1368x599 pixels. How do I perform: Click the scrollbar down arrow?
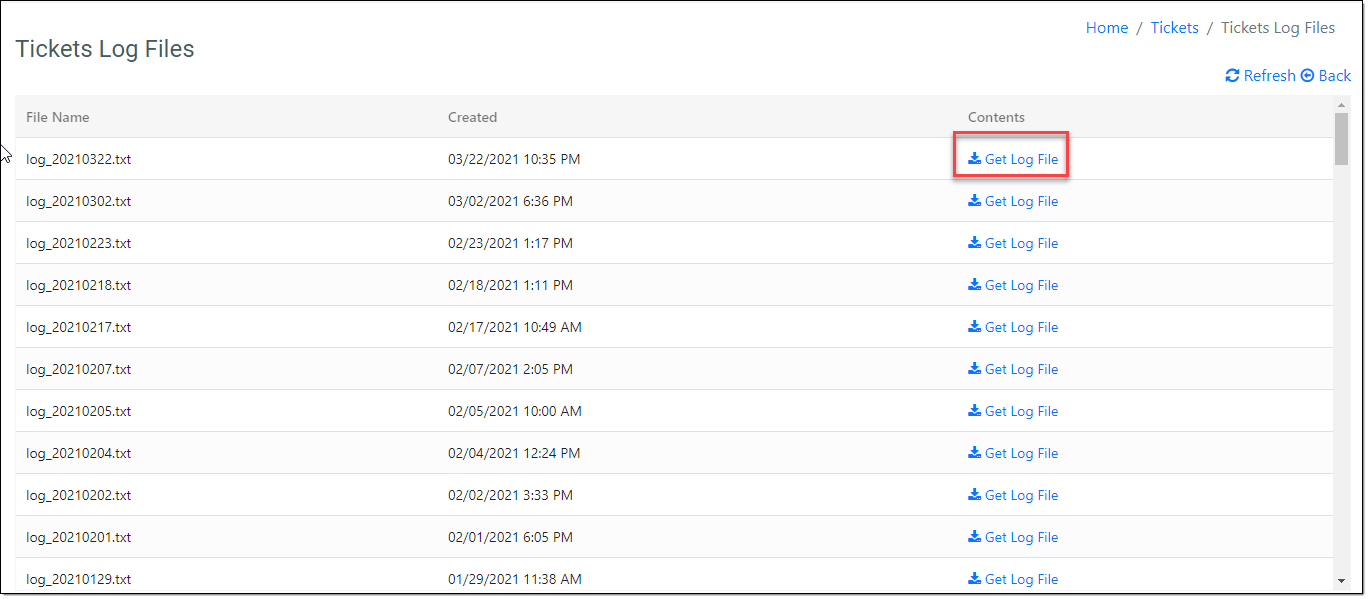pos(1341,580)
